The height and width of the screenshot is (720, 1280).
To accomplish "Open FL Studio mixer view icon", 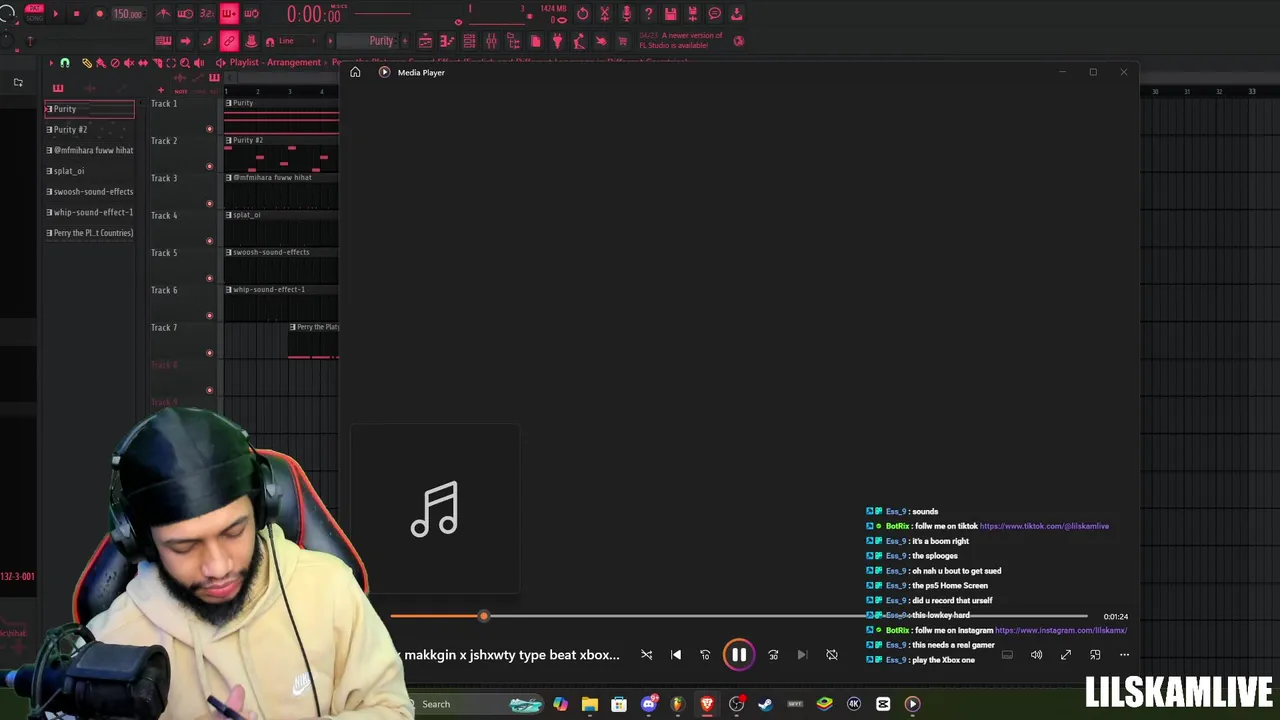I will 491,41.
